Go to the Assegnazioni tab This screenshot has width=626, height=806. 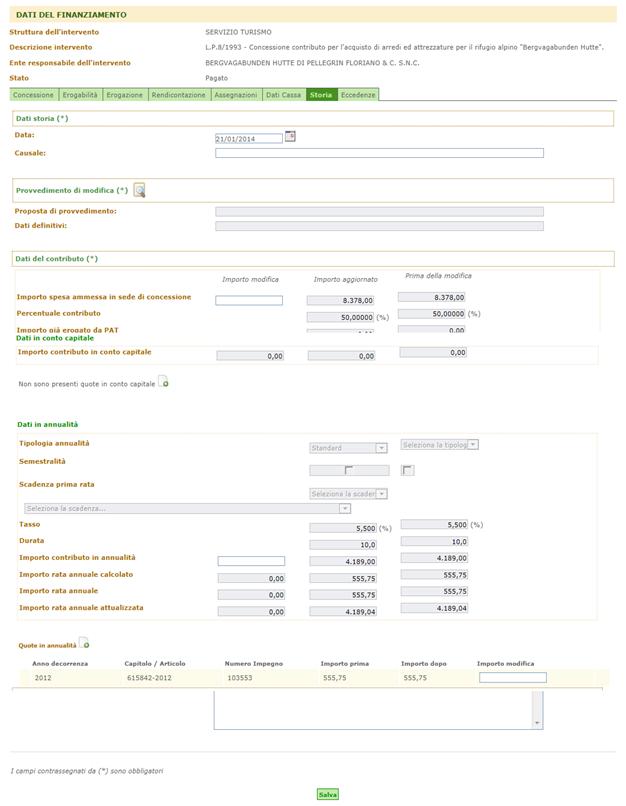(235, 95)
